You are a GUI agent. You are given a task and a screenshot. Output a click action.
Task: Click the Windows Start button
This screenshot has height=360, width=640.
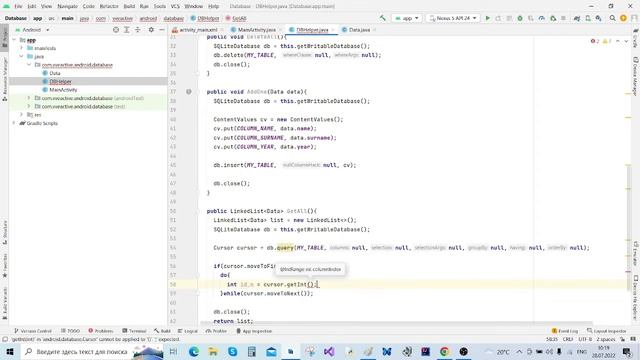9,351
